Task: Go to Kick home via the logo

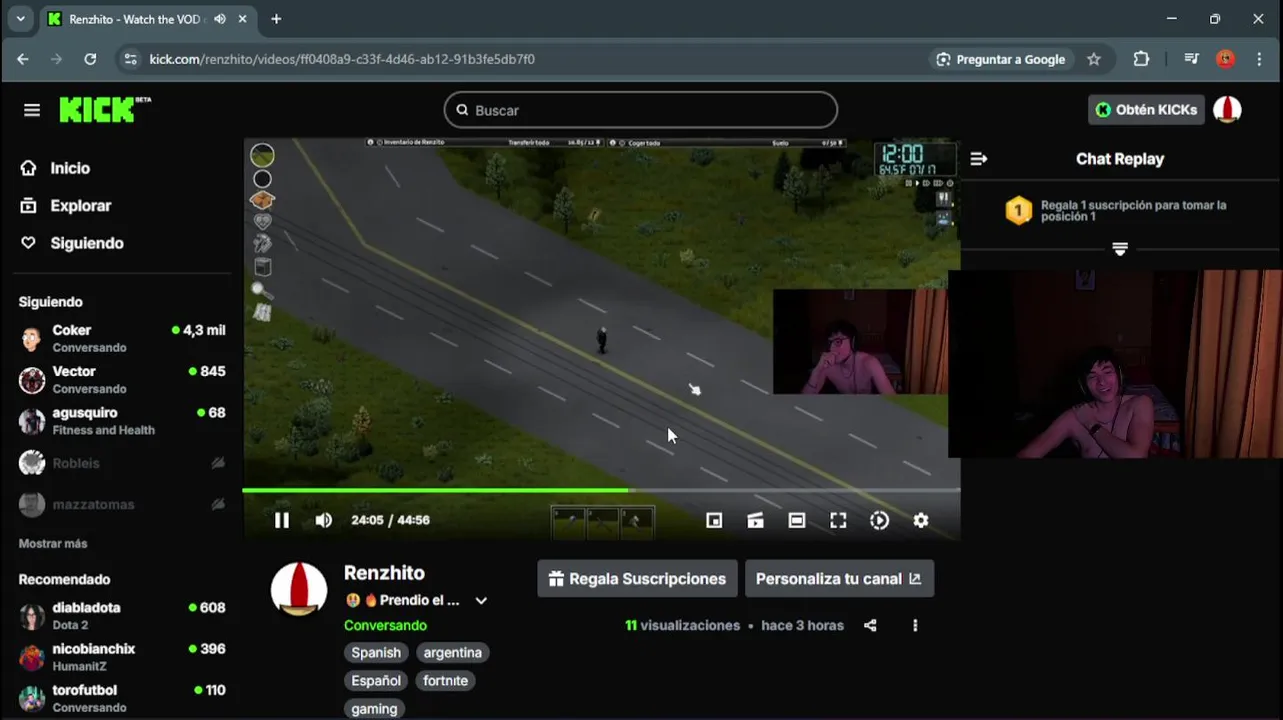Action: pyautogui.click(x=105, y=110)
